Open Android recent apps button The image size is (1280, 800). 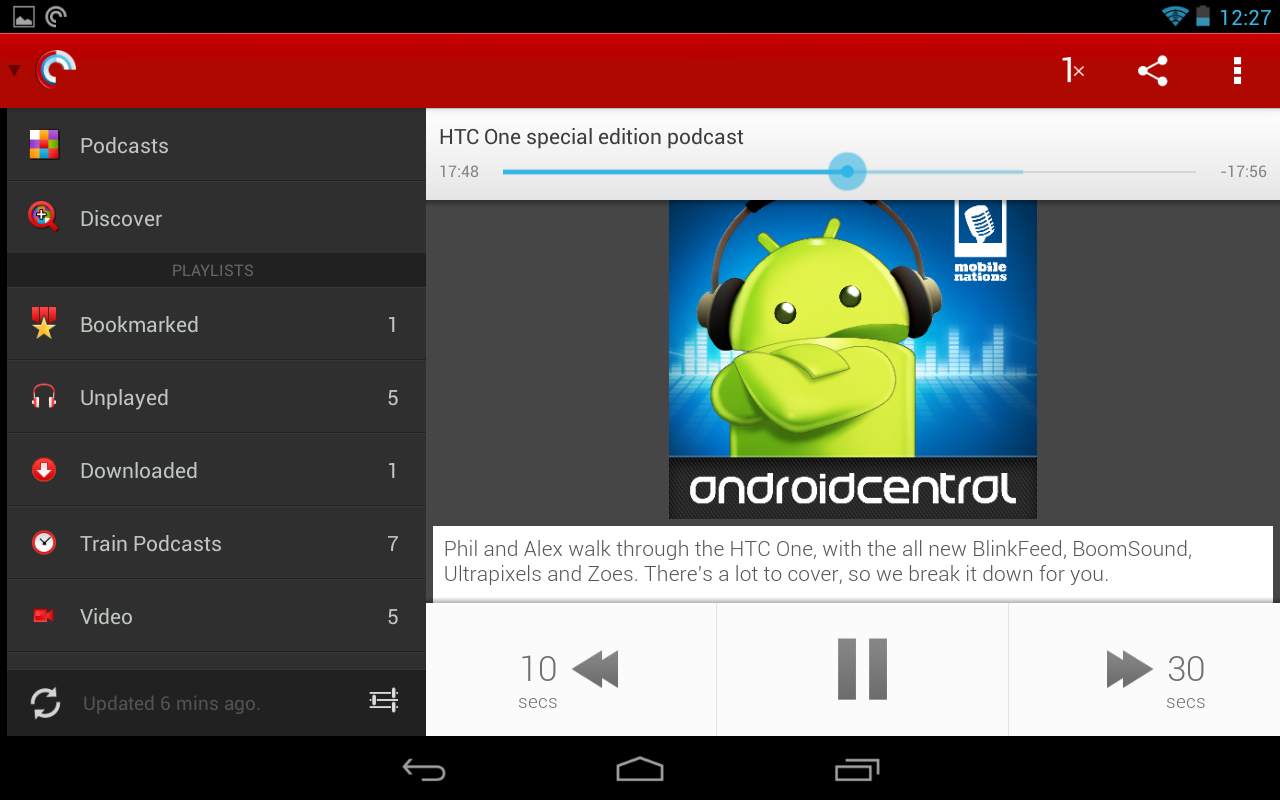857,769
